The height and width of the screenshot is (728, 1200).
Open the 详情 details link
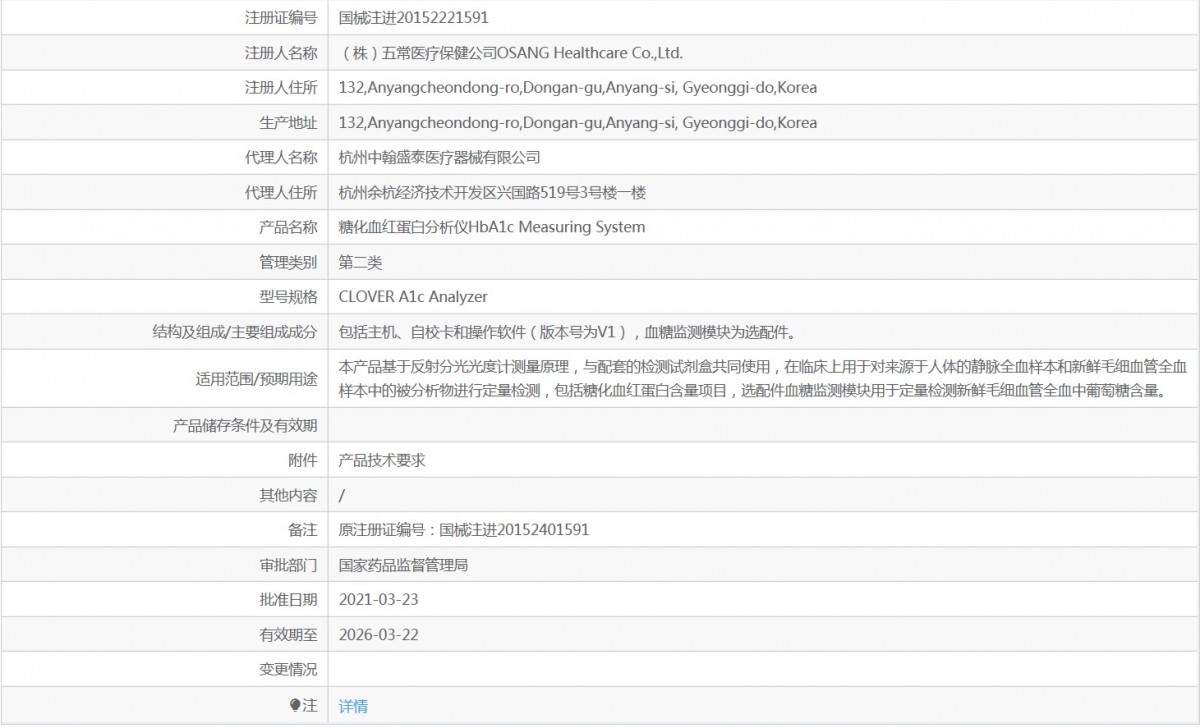click(x=353, y=706)
